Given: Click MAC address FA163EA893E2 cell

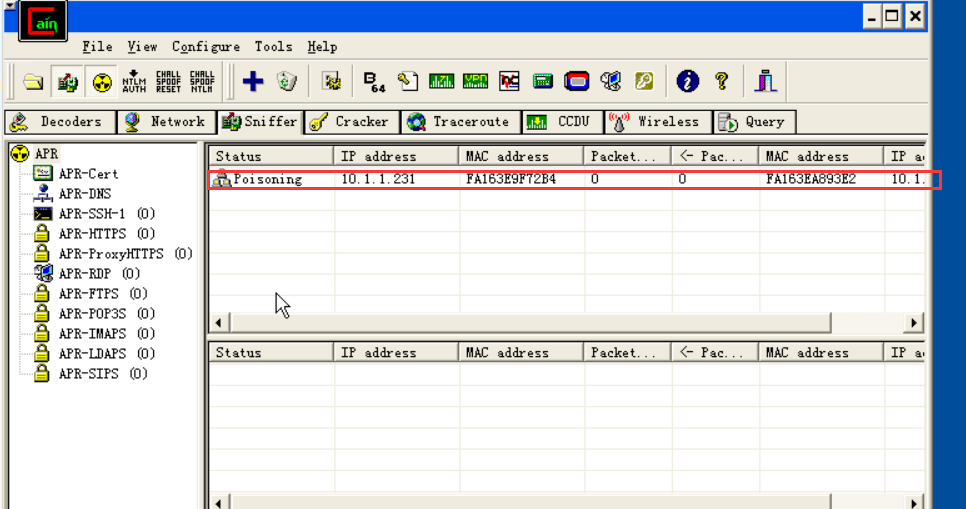Looking at the screenshot, I should (x=811, y=179).
